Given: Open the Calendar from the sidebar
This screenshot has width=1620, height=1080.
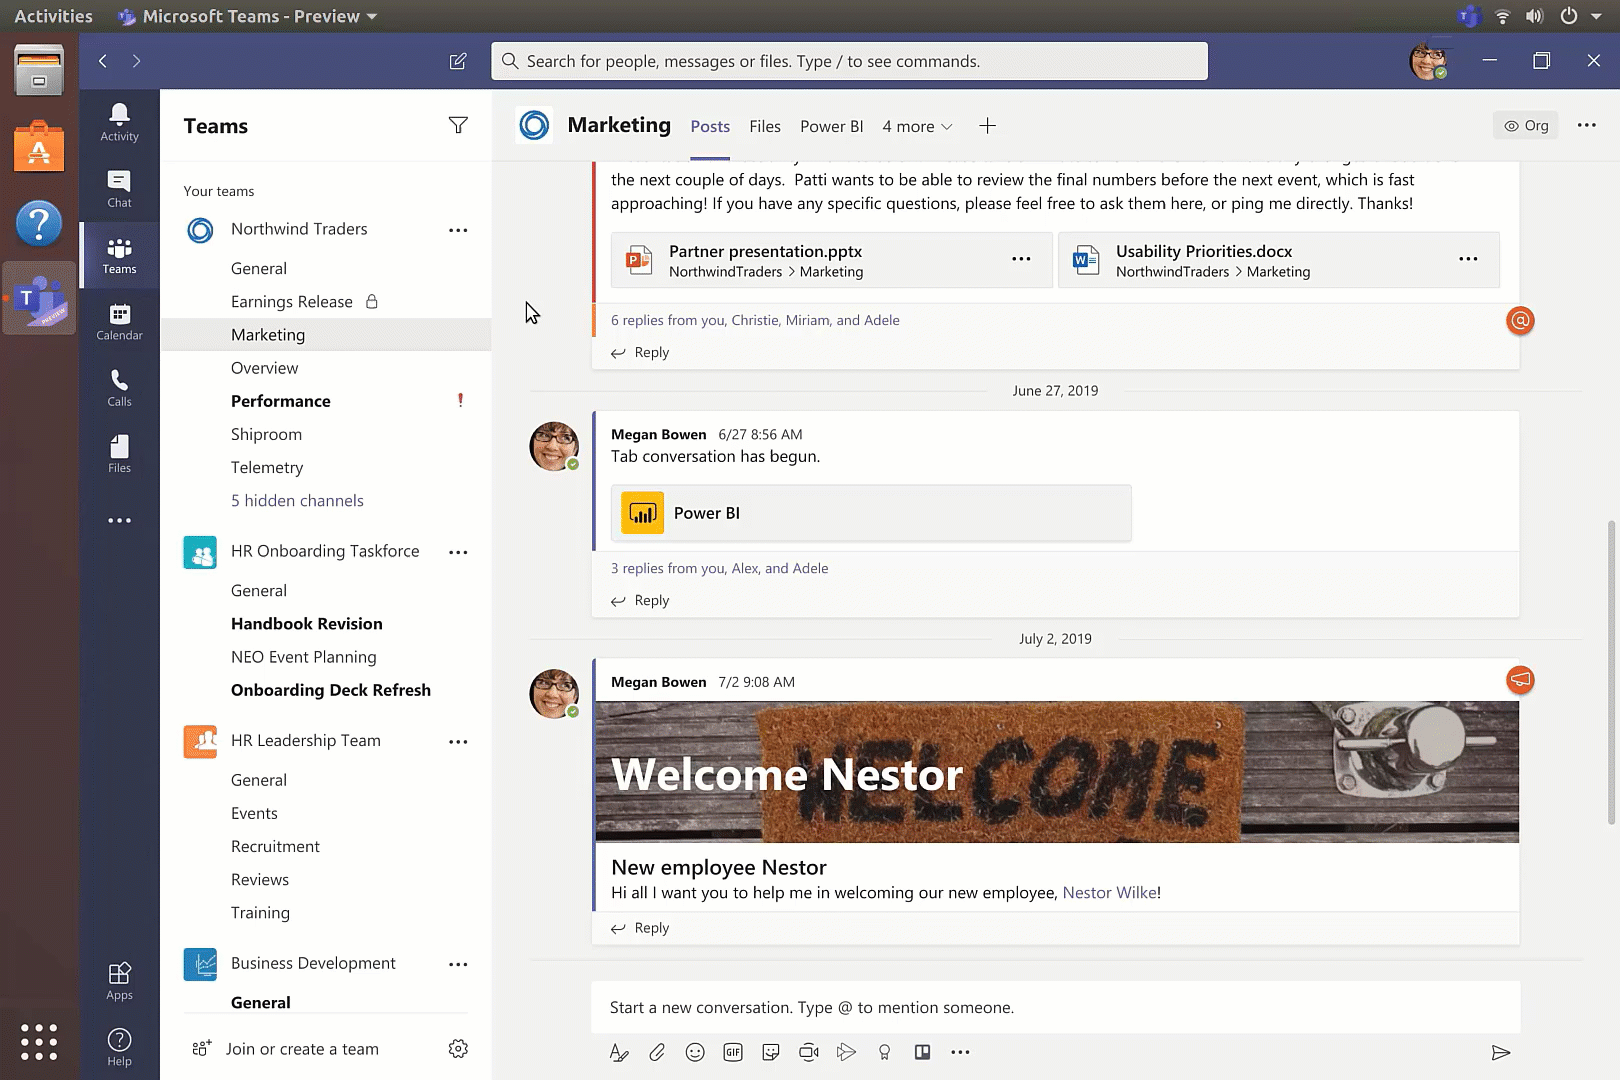Looking at the screenshot, I should pyautogui.click(x=119, y=321).
